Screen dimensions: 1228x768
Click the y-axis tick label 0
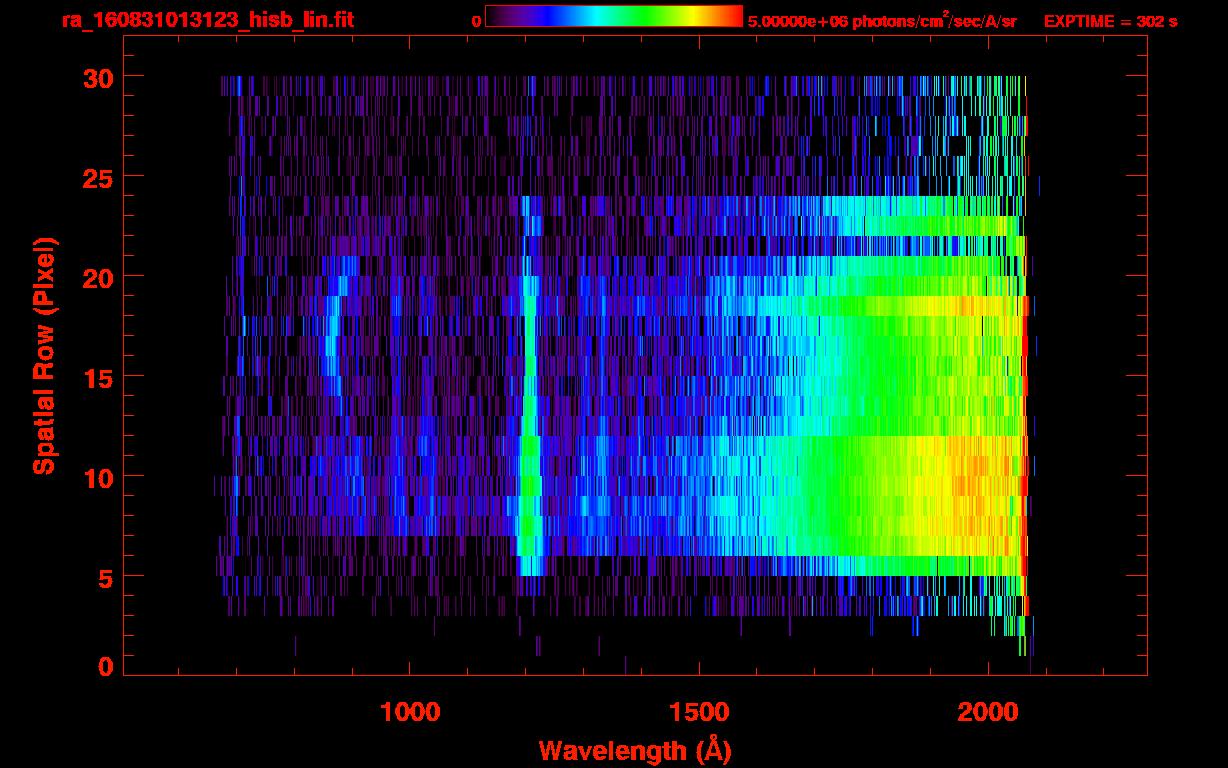click(106, 666)
